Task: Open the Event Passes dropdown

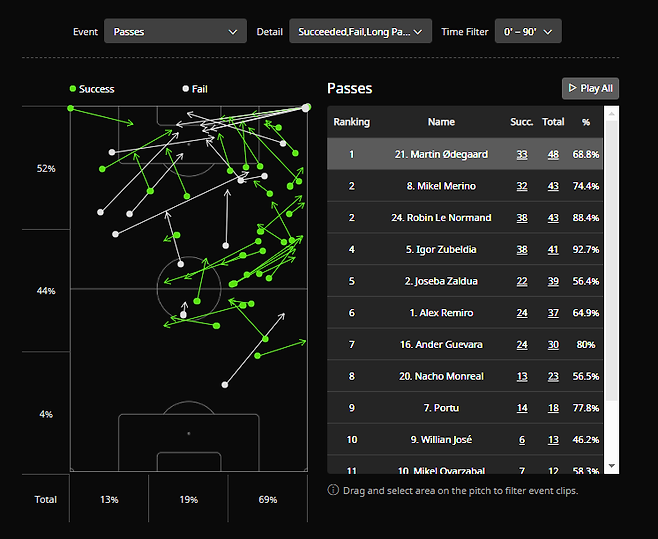Action: click(175, 32)
